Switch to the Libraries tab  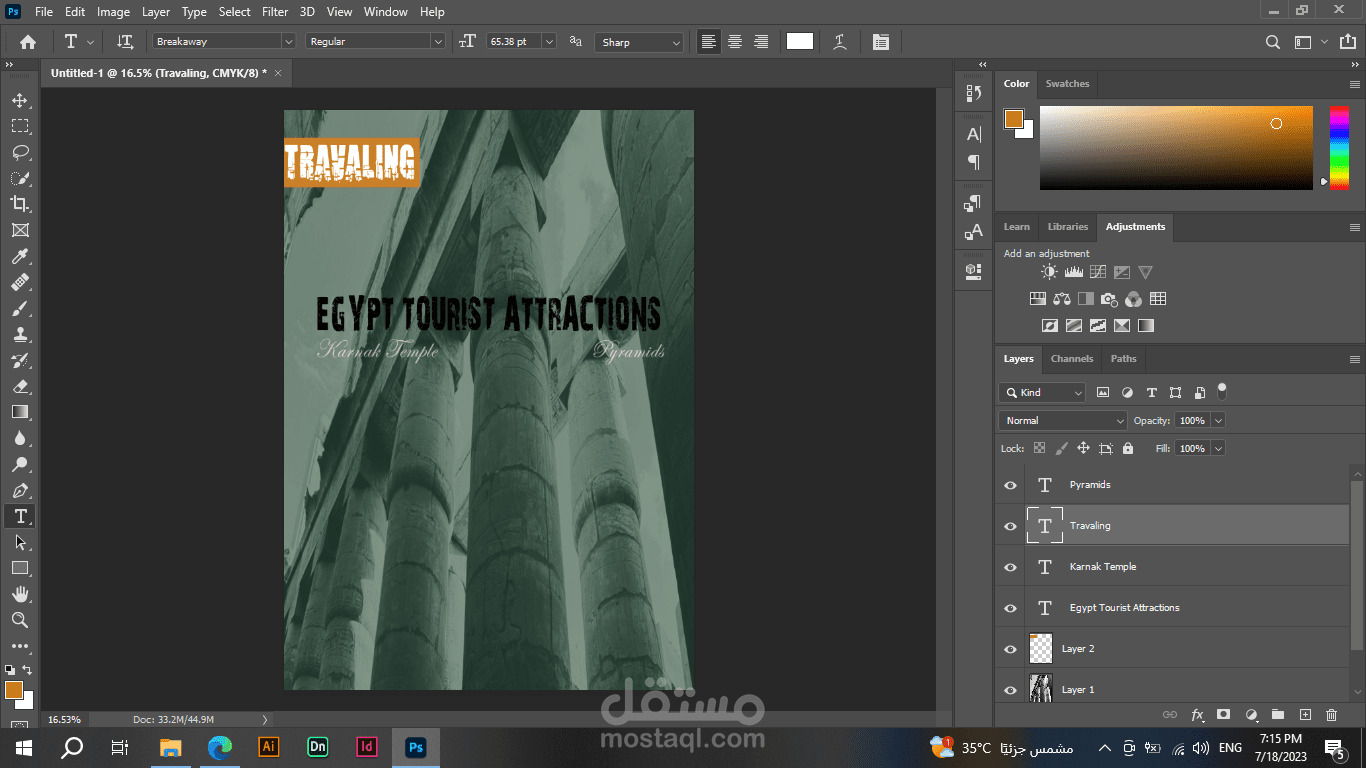(1067, 227)
